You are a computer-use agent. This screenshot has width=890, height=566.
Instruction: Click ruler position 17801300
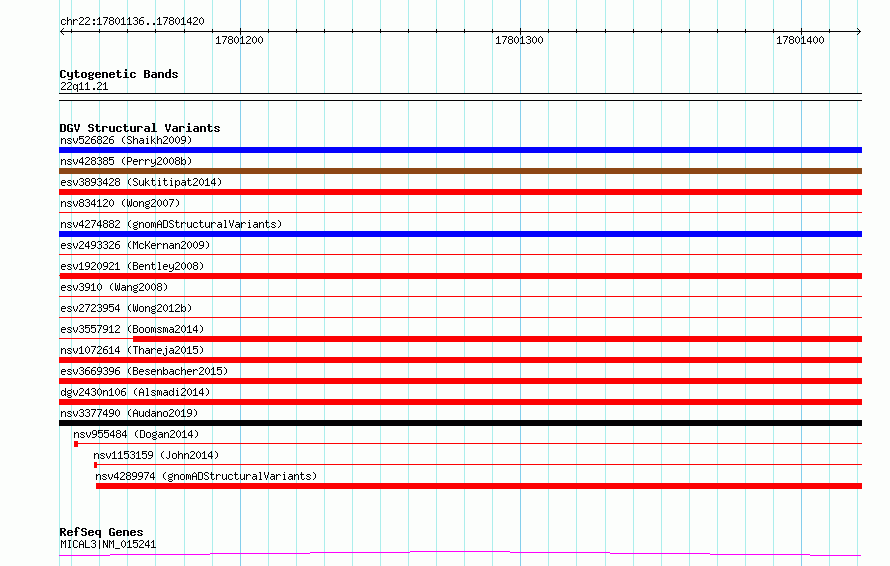519,40
